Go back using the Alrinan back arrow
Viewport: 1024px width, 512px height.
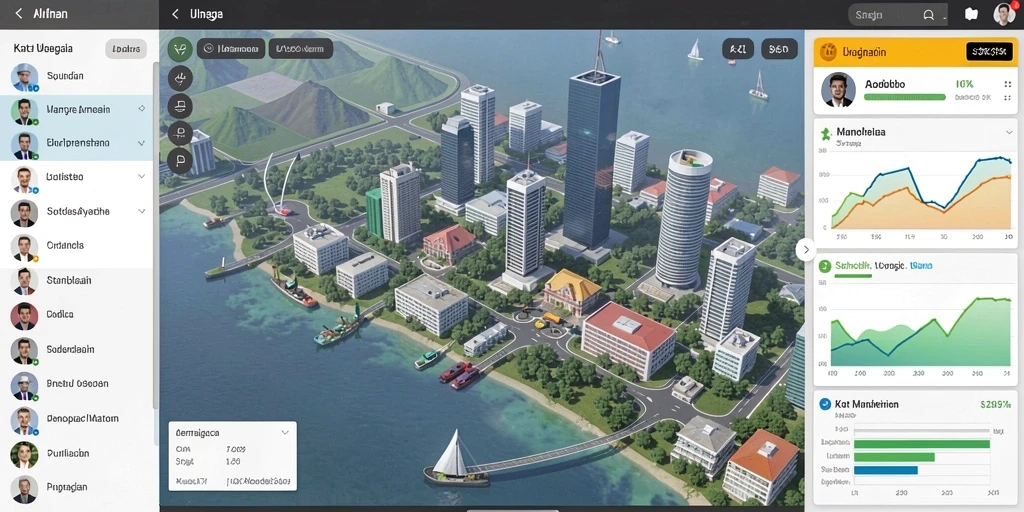pos(19,14)
